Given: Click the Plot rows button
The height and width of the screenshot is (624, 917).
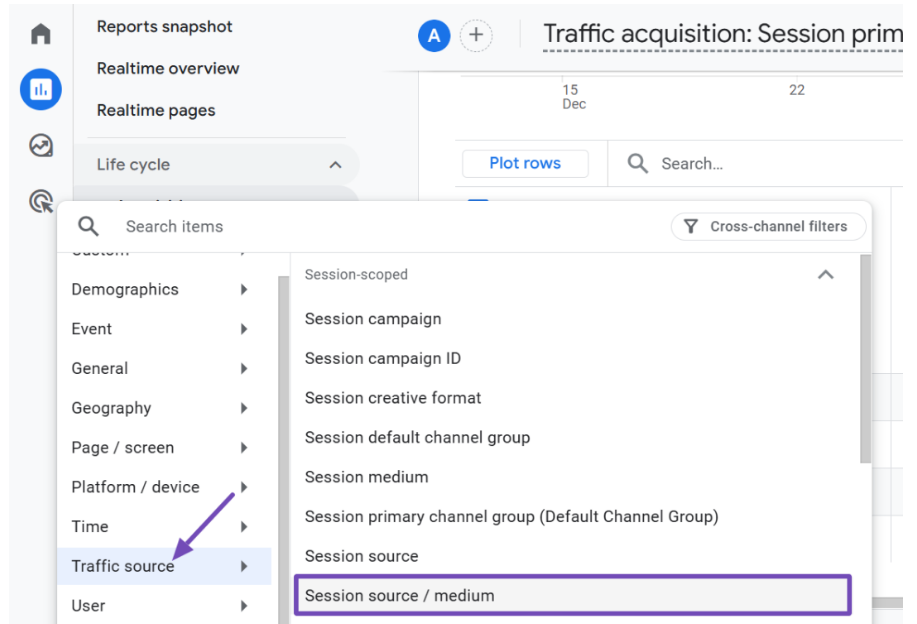Looking at the screenshot, I should click(x=525, y=163).
